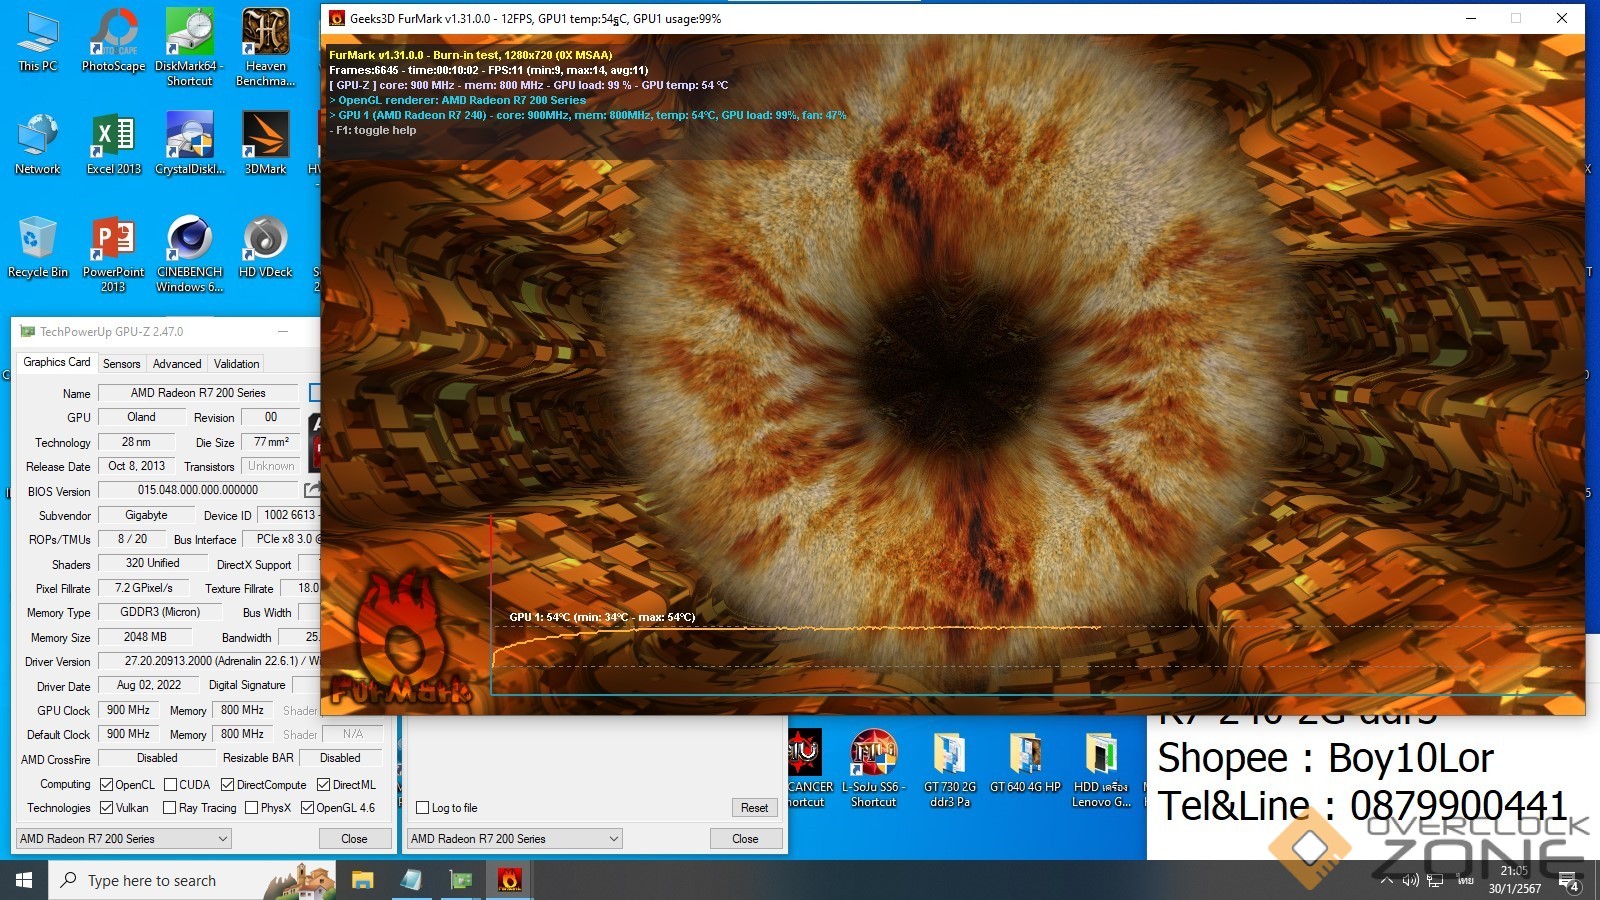
Task: Click Close button in GPU-Z Graphics Card window
Action: click(354, 839)
